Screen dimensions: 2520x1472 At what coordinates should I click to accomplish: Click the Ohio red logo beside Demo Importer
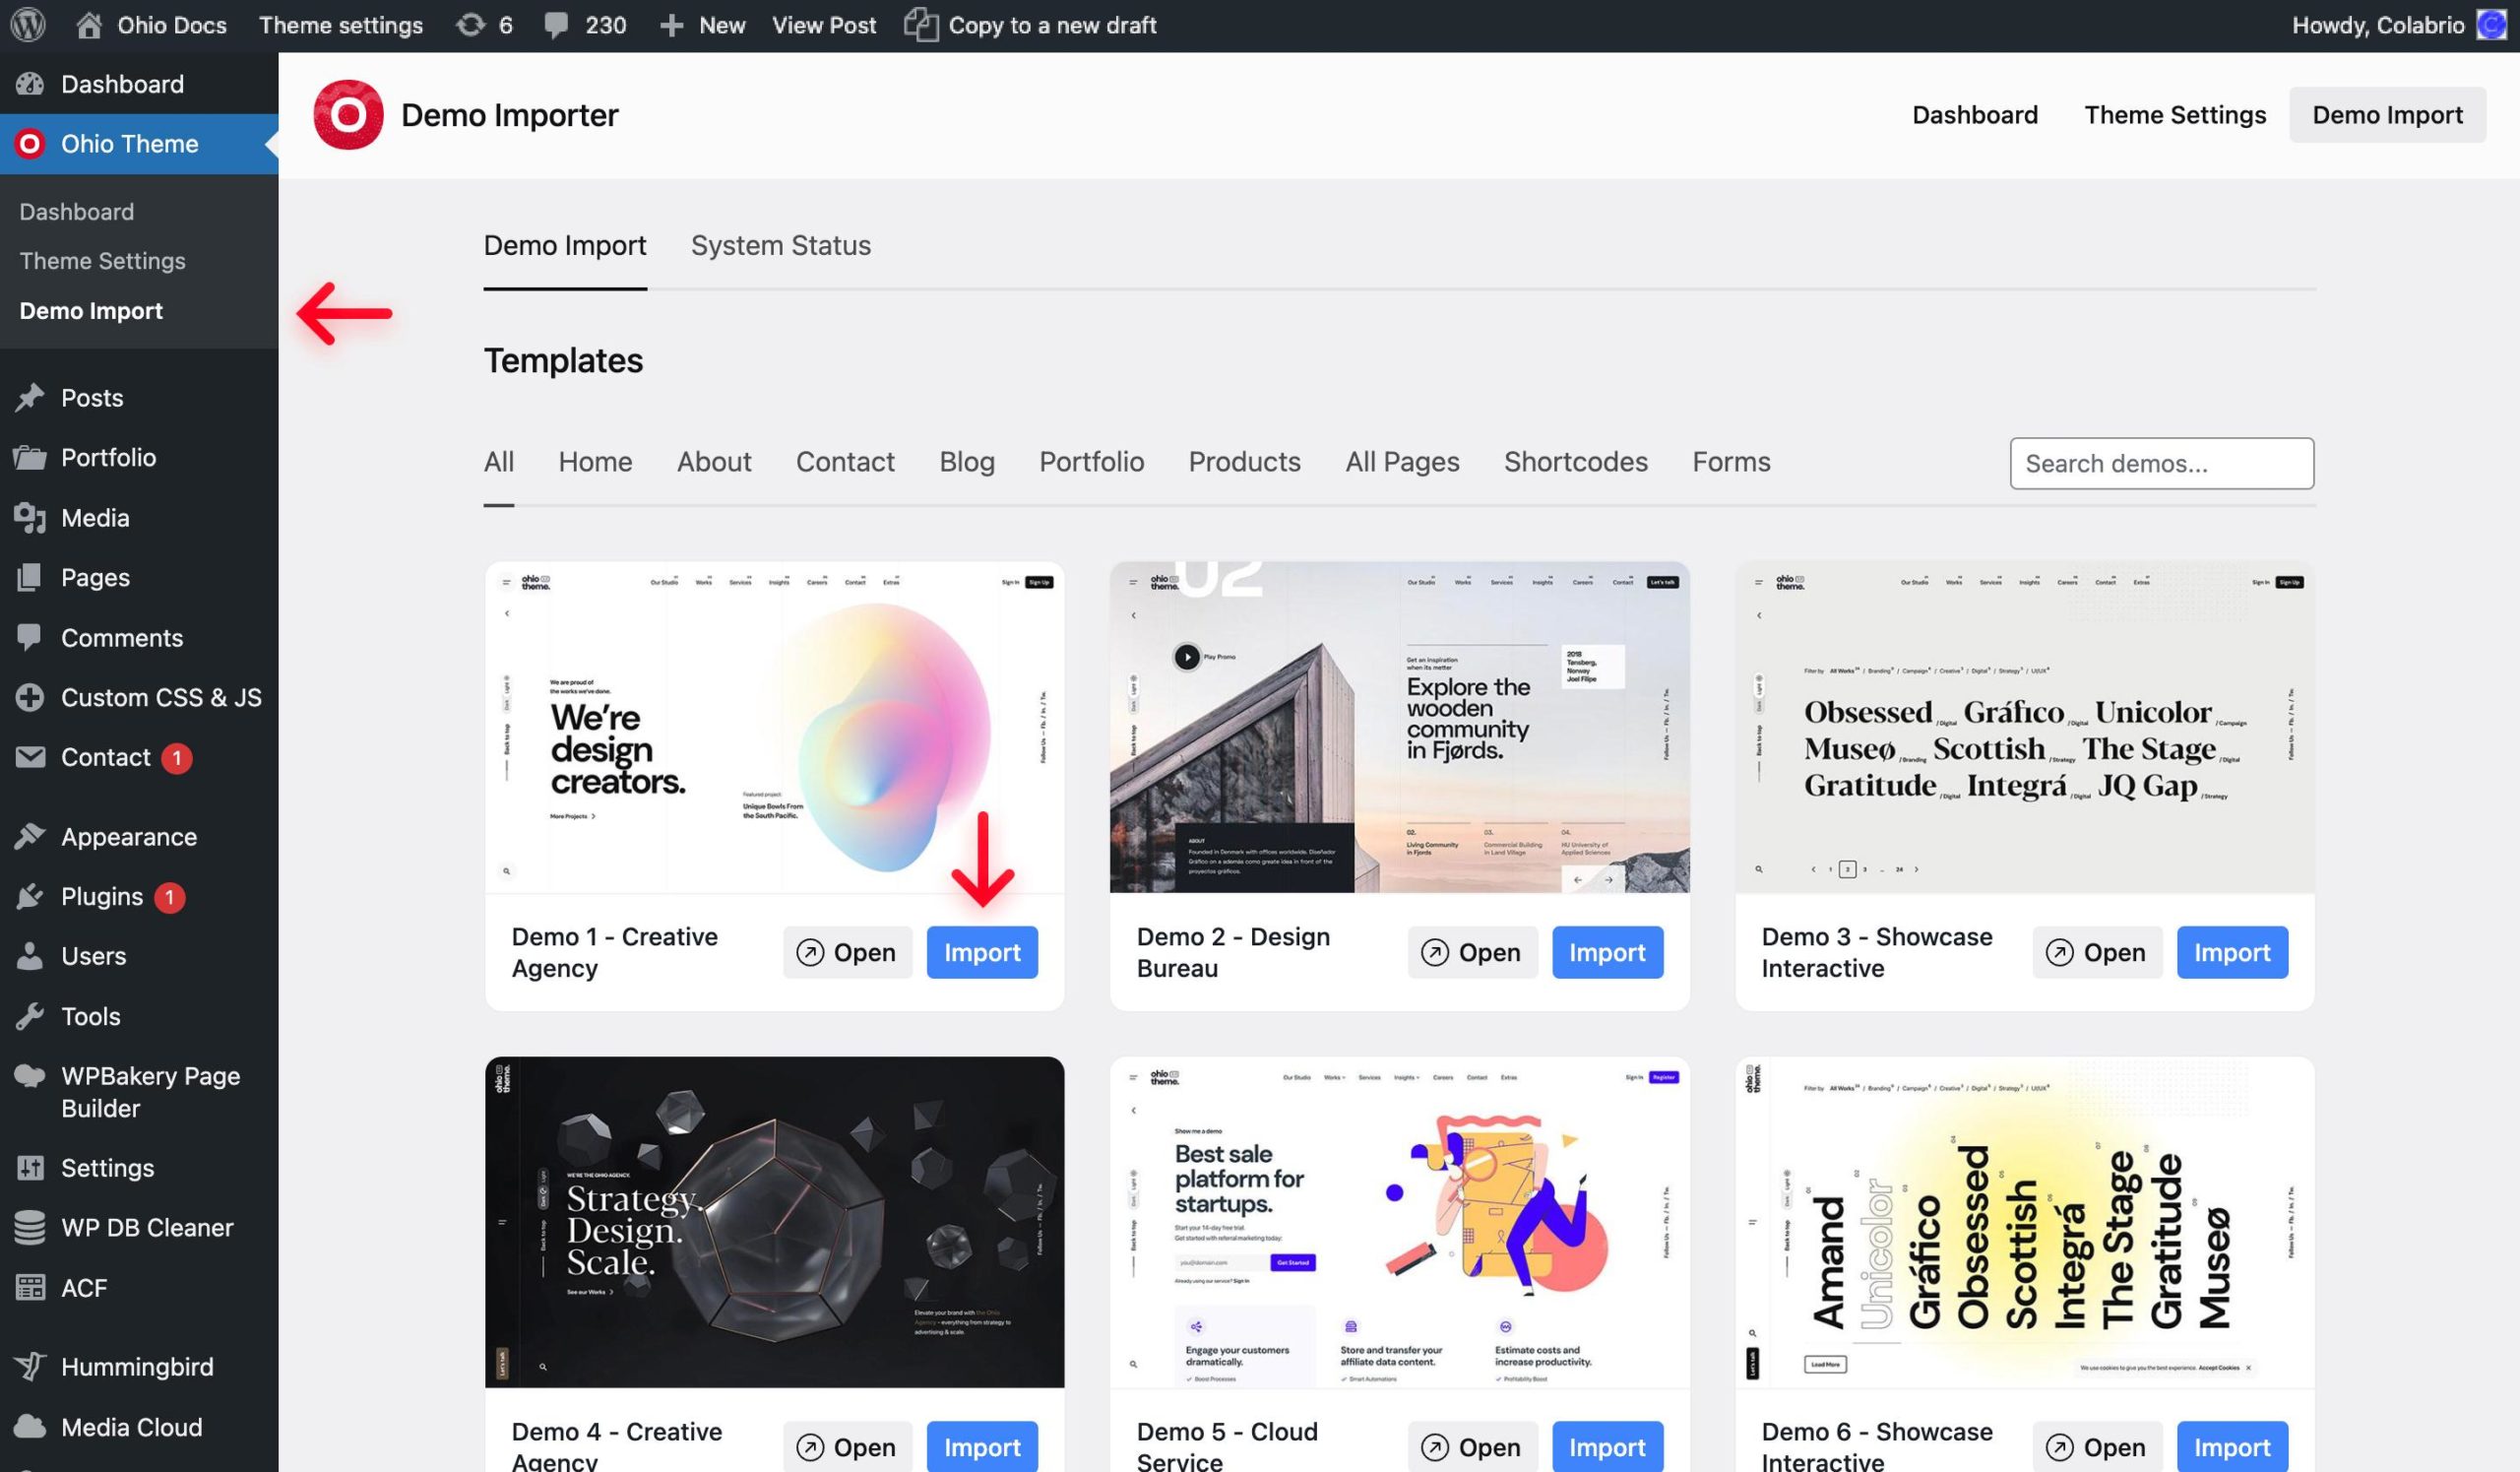pos(348,115)
